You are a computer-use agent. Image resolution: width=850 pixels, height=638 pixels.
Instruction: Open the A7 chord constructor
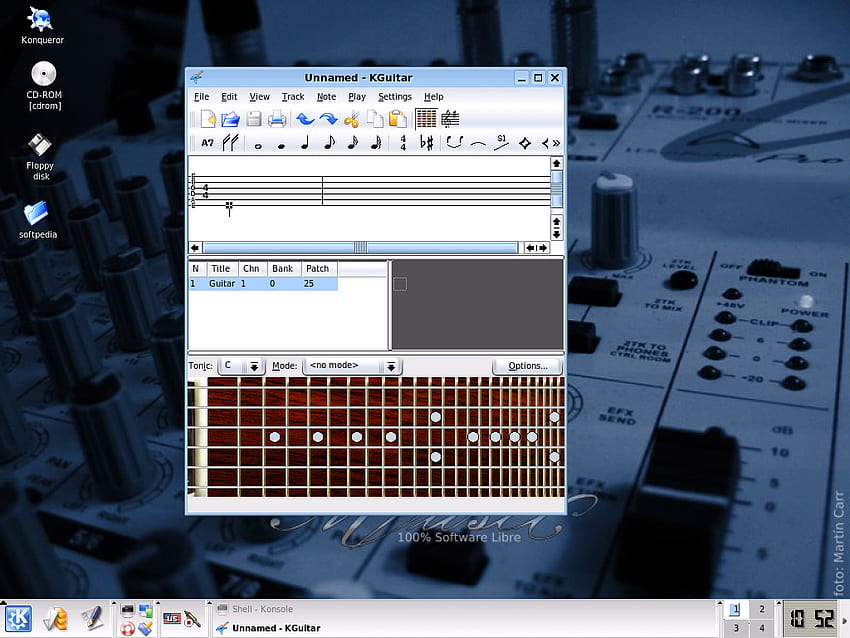[207, 143]
